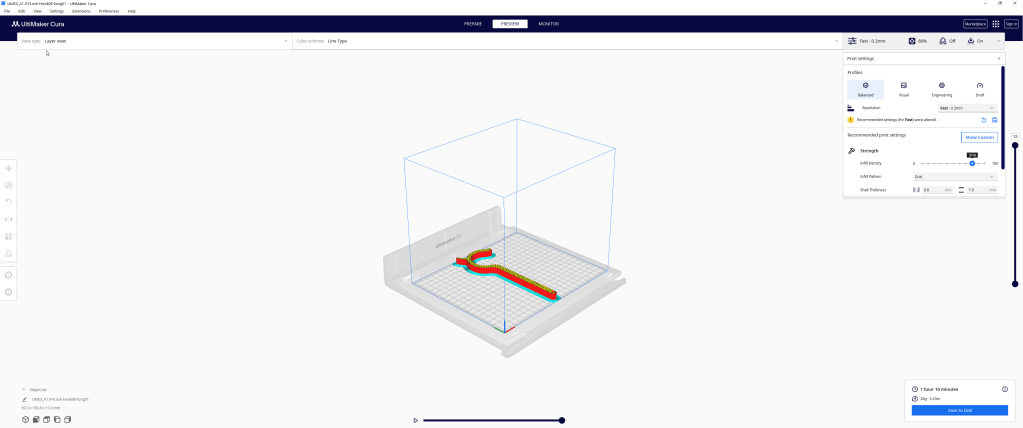Select the Visual profile icon
The width and height of the screenshot is (1023, 428).
click(903, 86)
